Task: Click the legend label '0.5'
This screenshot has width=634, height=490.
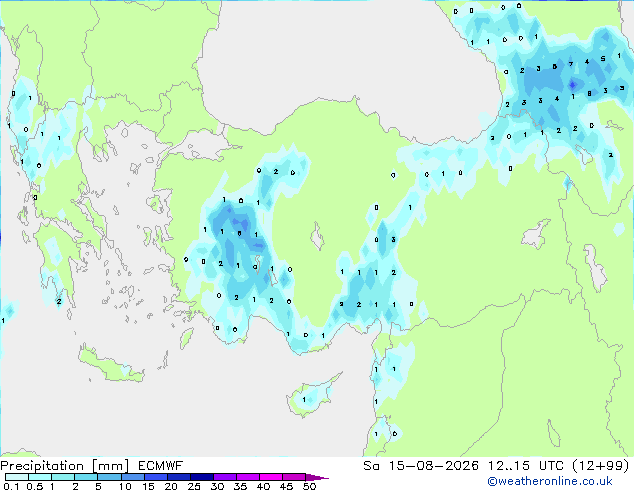Action: [x=35, y=486]
